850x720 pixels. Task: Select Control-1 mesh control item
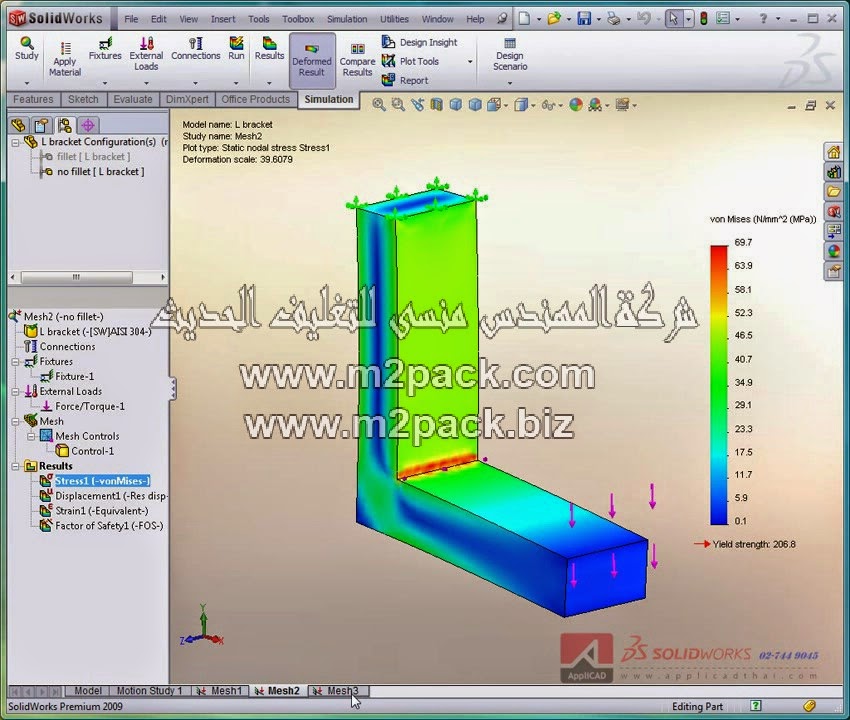[92, 451]
